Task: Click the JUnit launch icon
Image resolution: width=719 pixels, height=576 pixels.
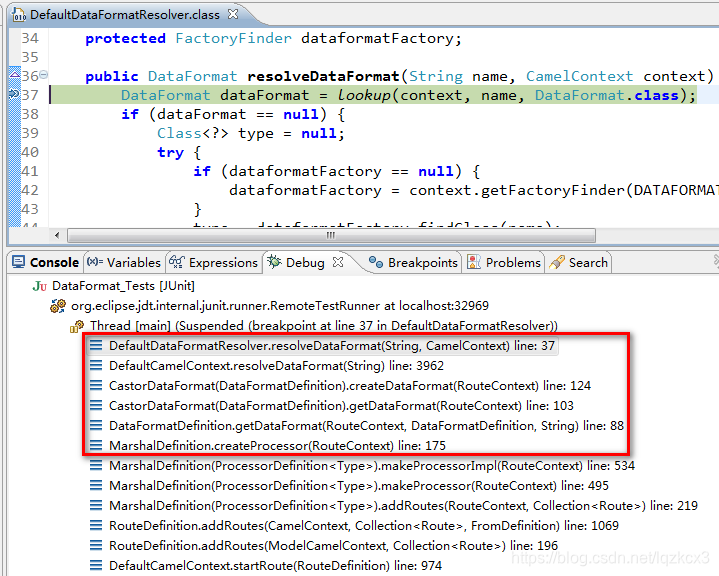Action: (x=40, y=286)
